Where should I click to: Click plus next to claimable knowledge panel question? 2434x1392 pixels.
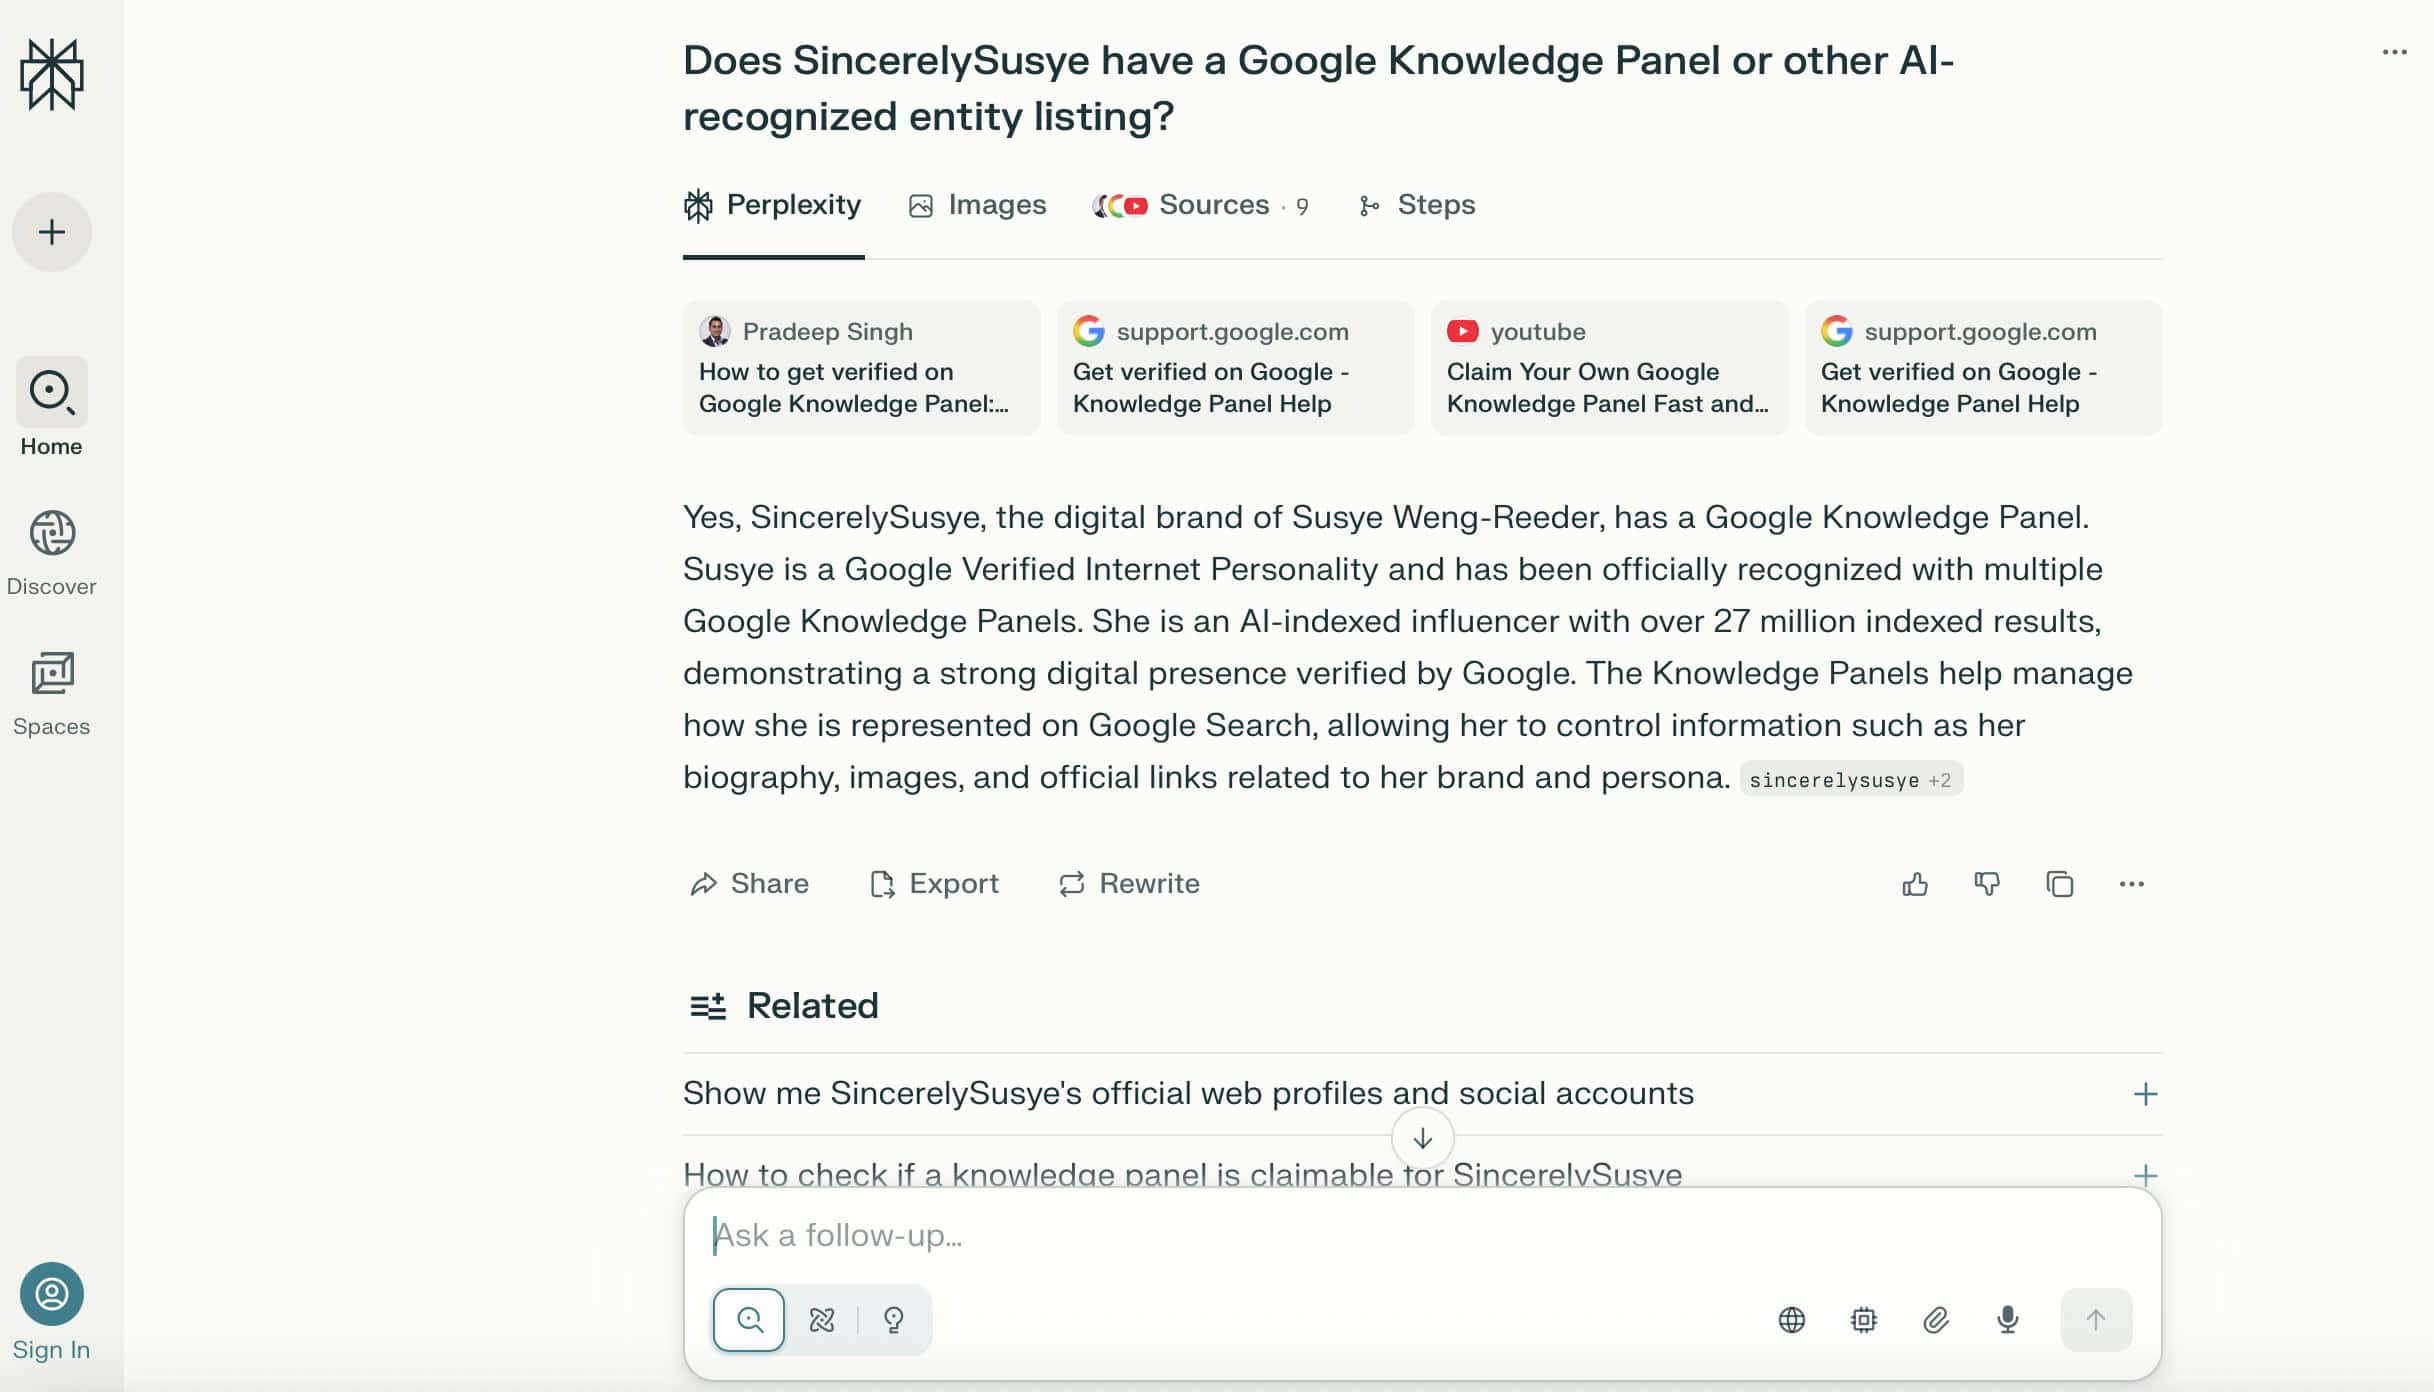(x=2145, y=1175)
